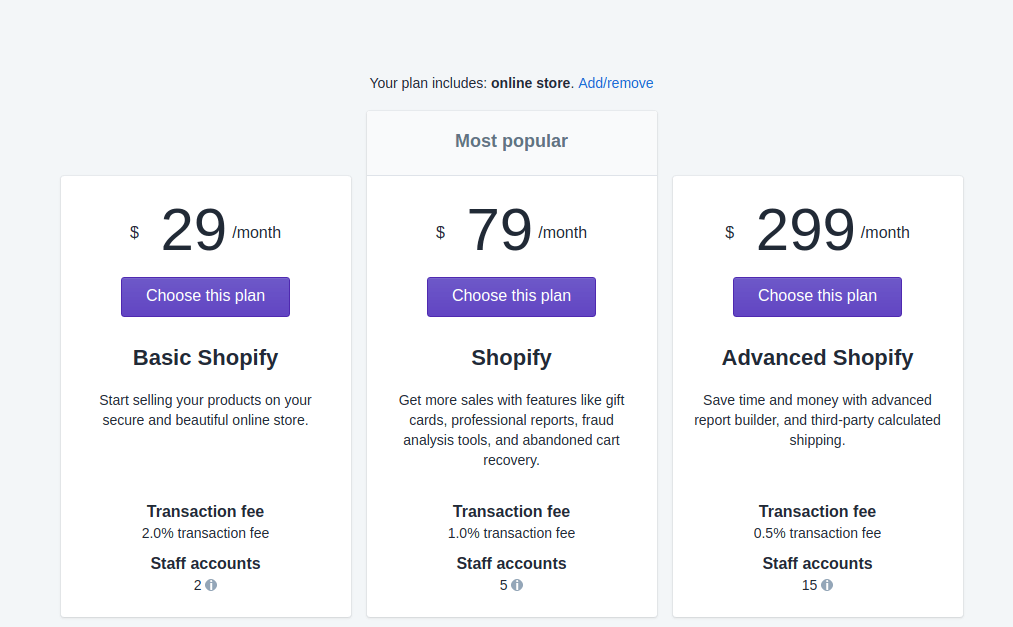
Task: Click the 'Basic Shopify' plan title
Action: pyautogui.click(x=205, y=358)
